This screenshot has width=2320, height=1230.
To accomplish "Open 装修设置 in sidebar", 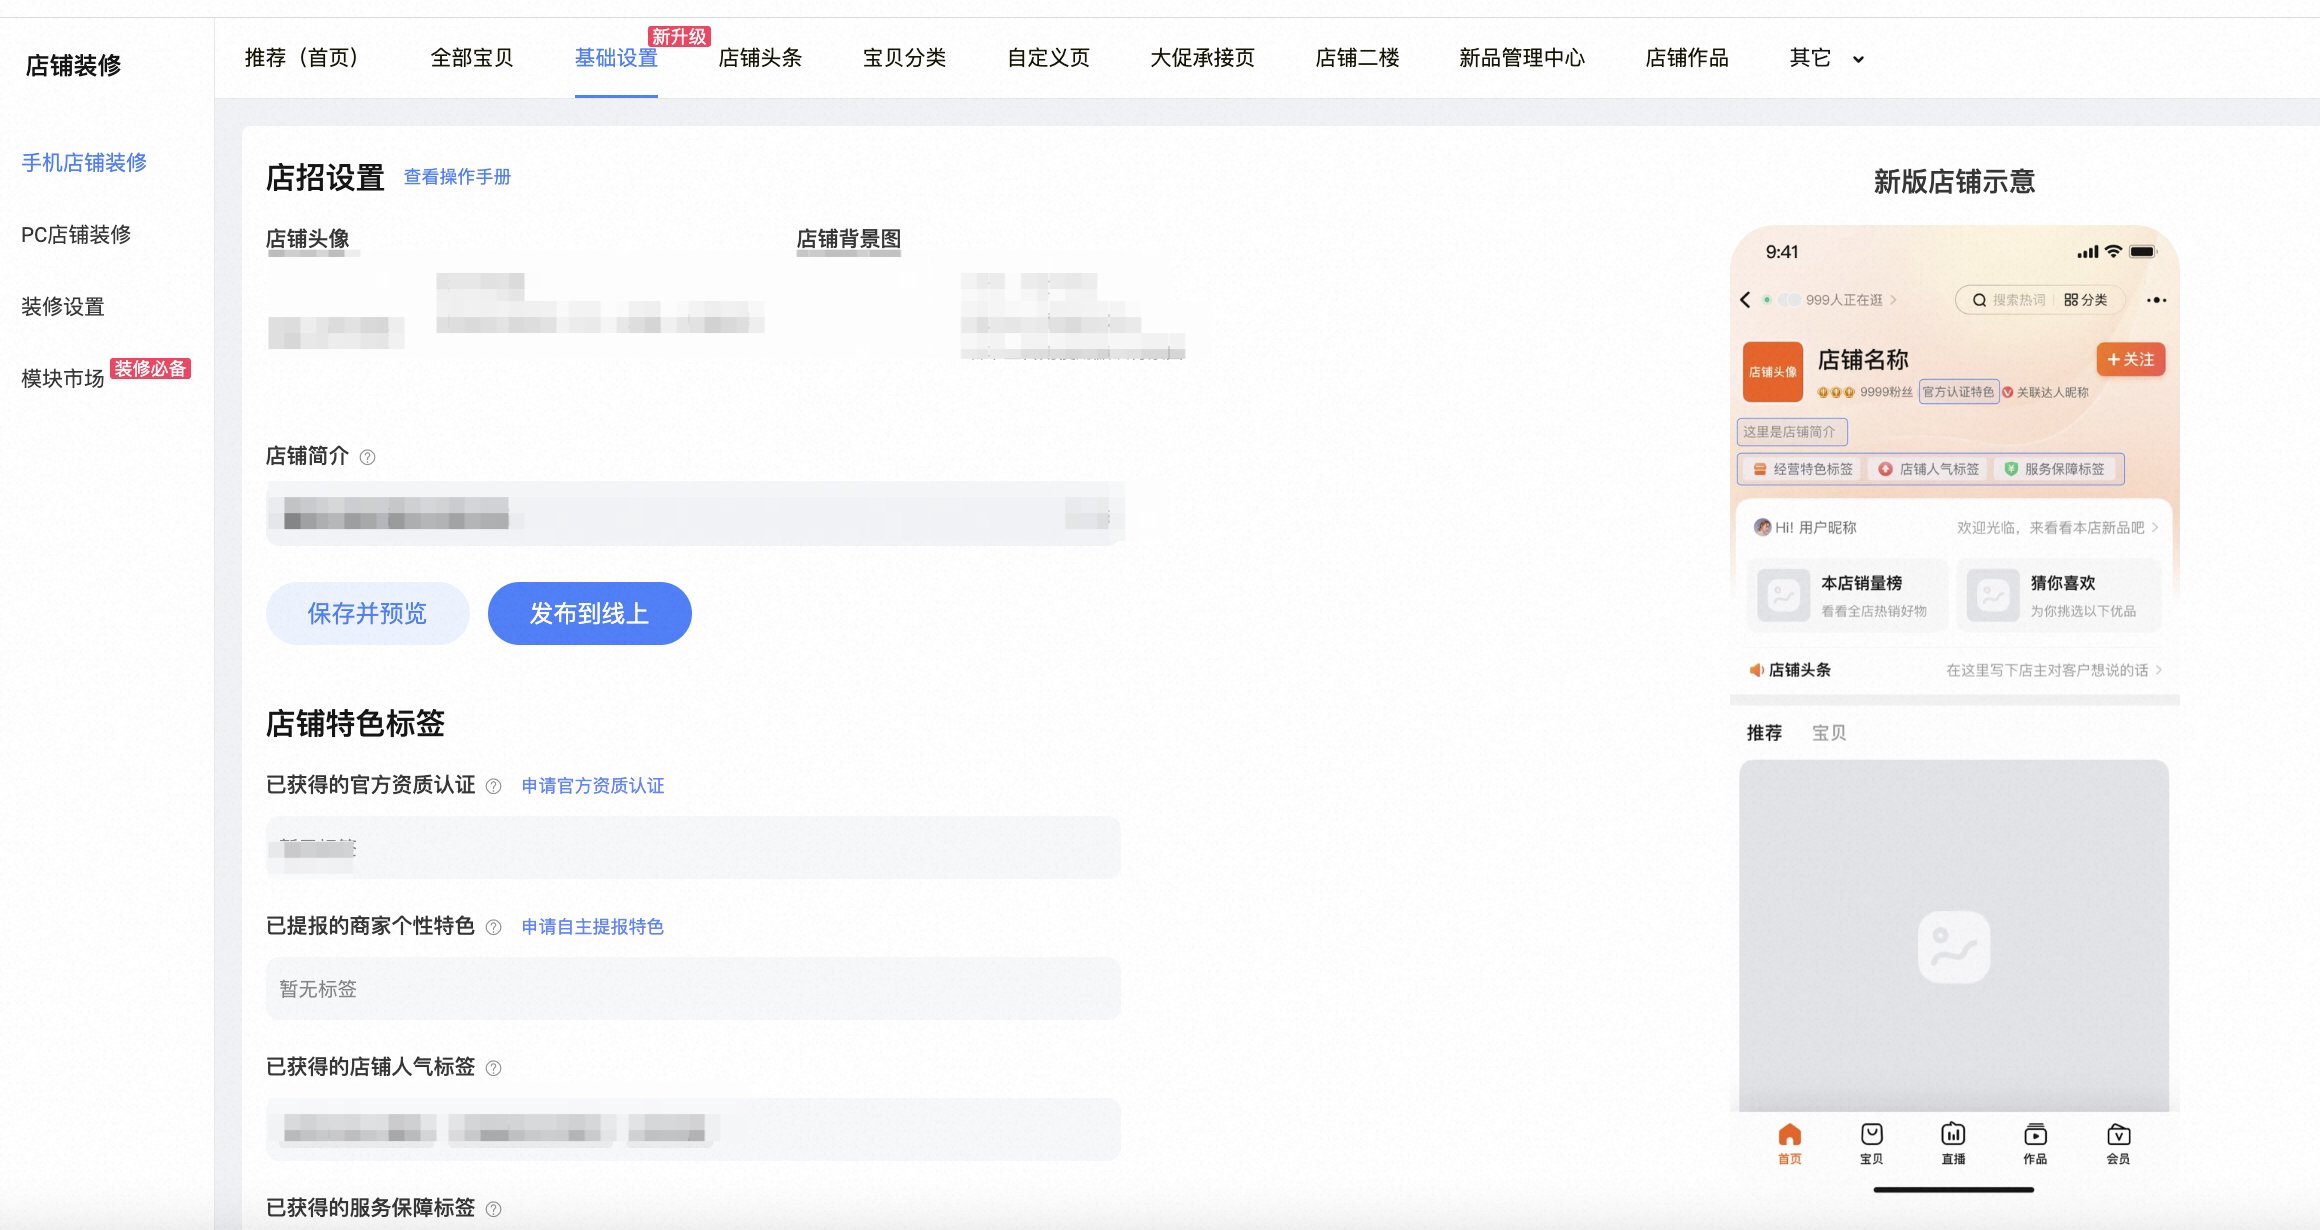I will click(x=63, y=306).
